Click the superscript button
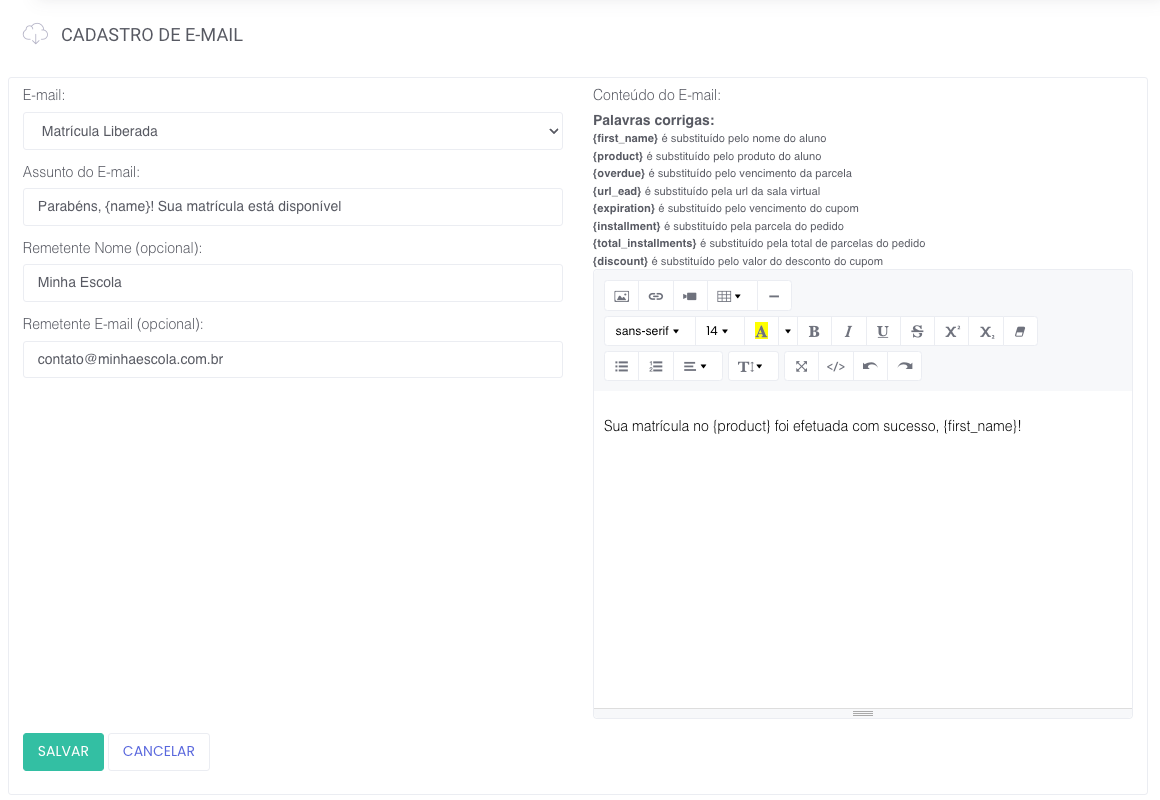The image size is (1160, 800). coord(952,331)
